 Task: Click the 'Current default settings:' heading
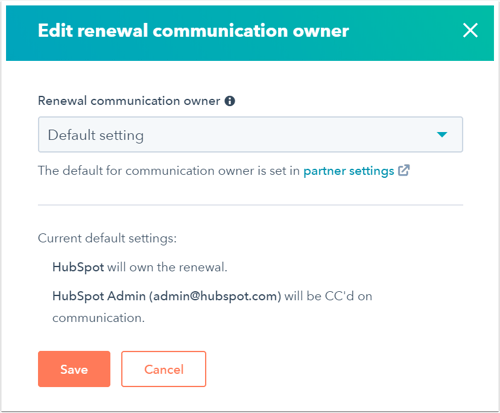[x=107, y=238]
